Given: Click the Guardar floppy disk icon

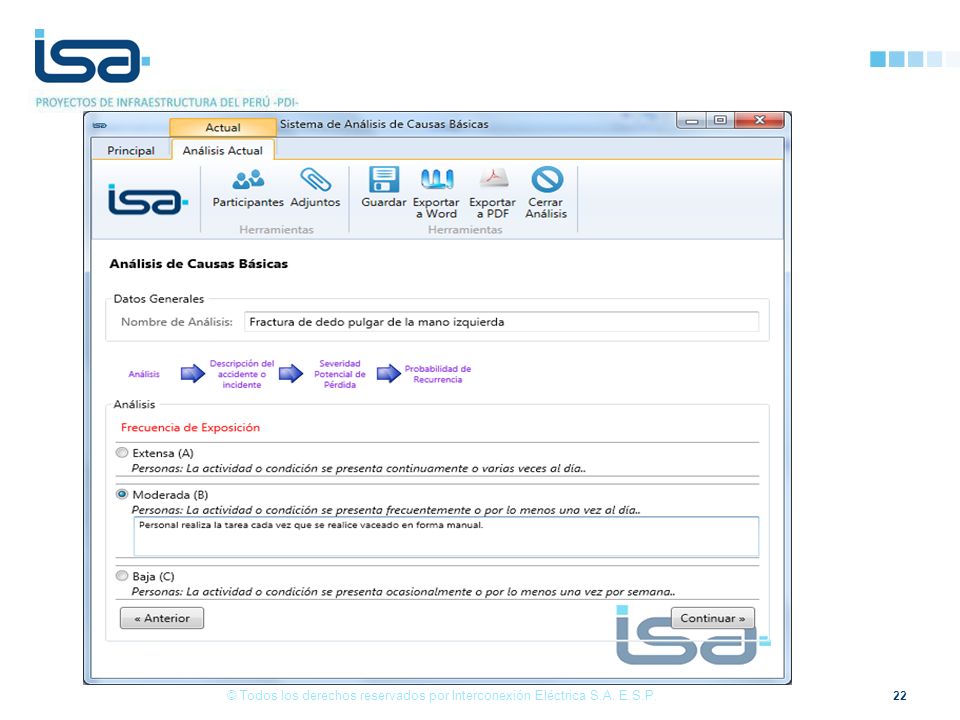Looking at the screenshot, I should pyautogui.click(x=384, y=180).
